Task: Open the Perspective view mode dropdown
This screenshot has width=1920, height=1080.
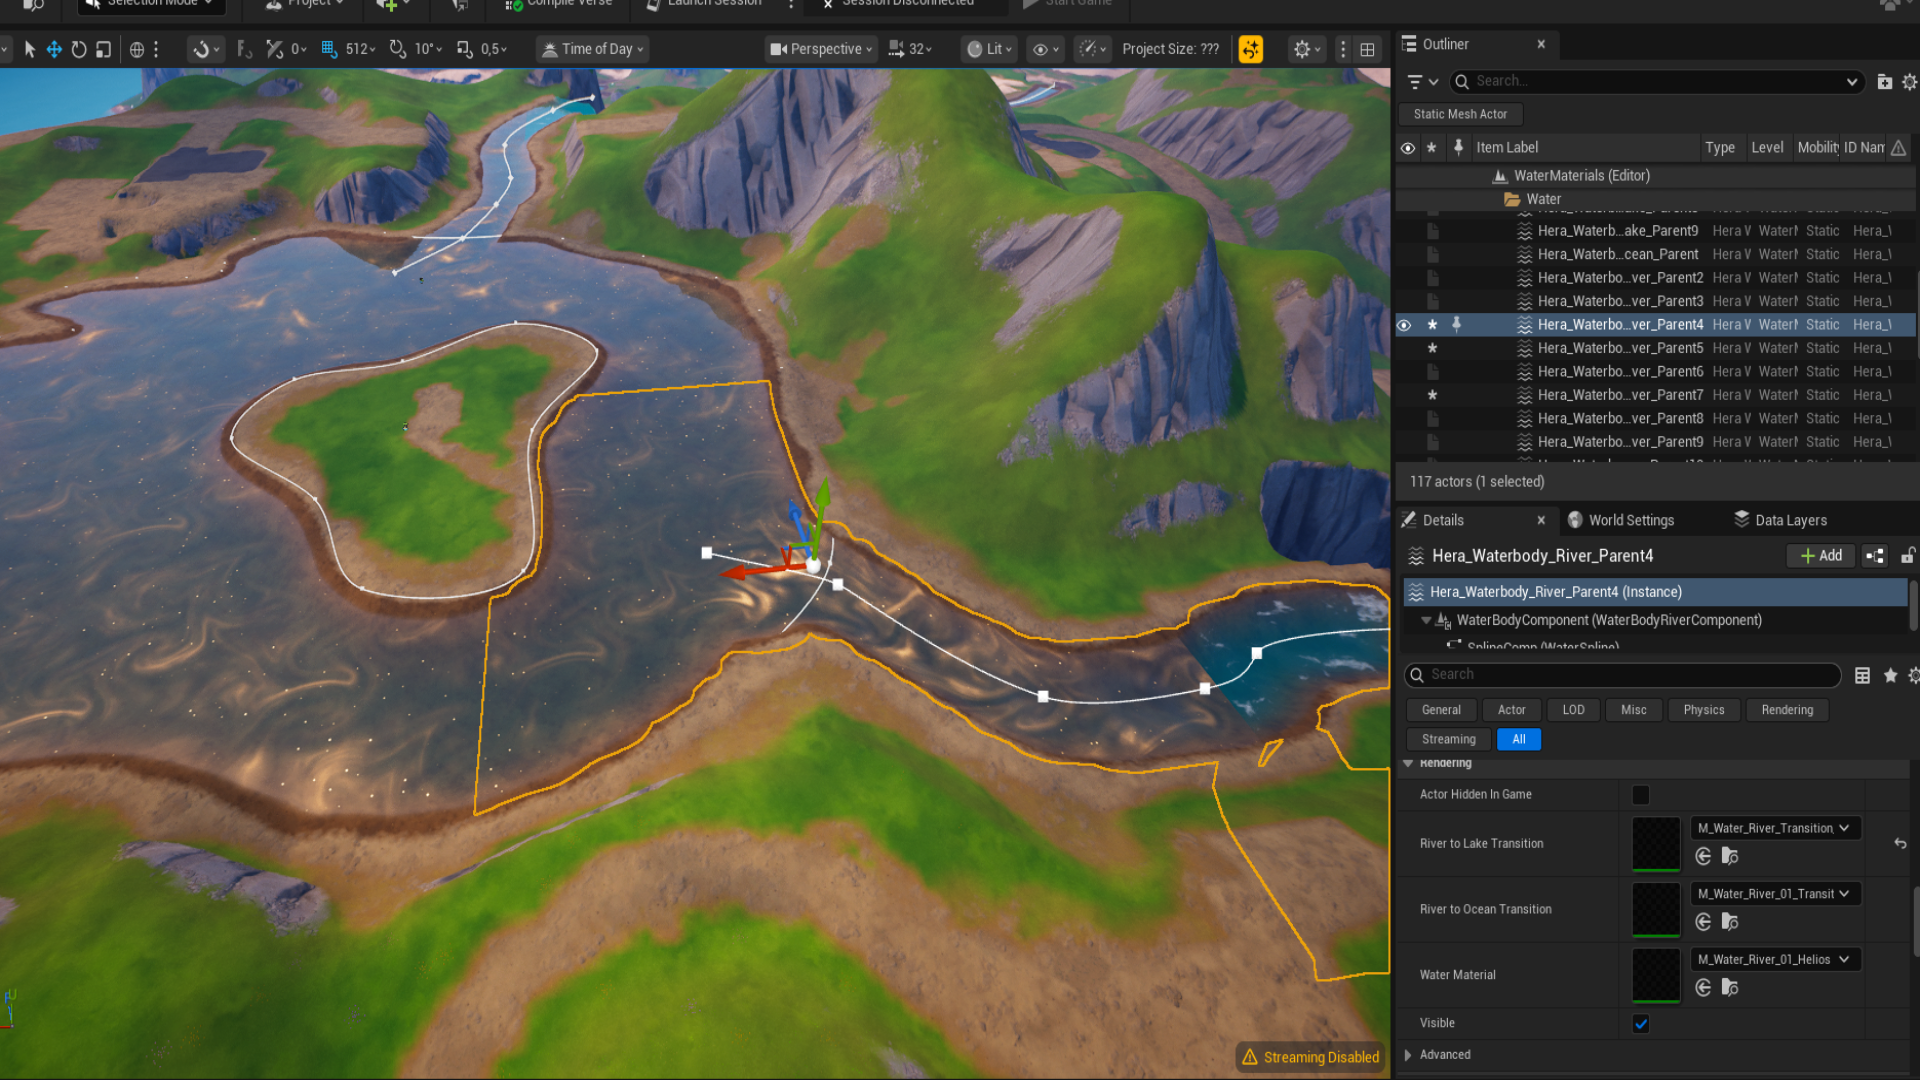Action: click(820, 48)
